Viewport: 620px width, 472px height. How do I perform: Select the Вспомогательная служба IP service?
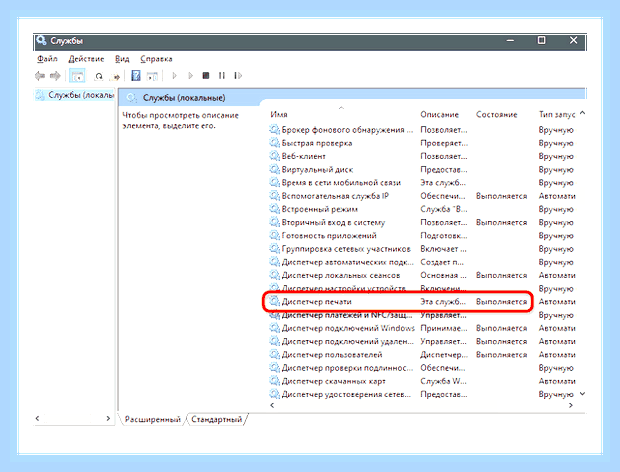[x=335, y=196]
